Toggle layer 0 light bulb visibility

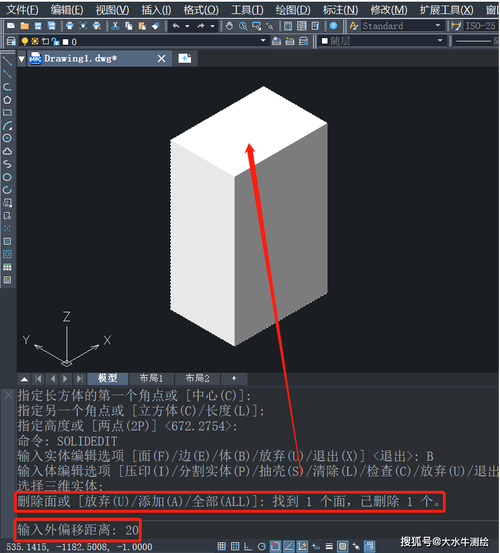pos(24,41)
